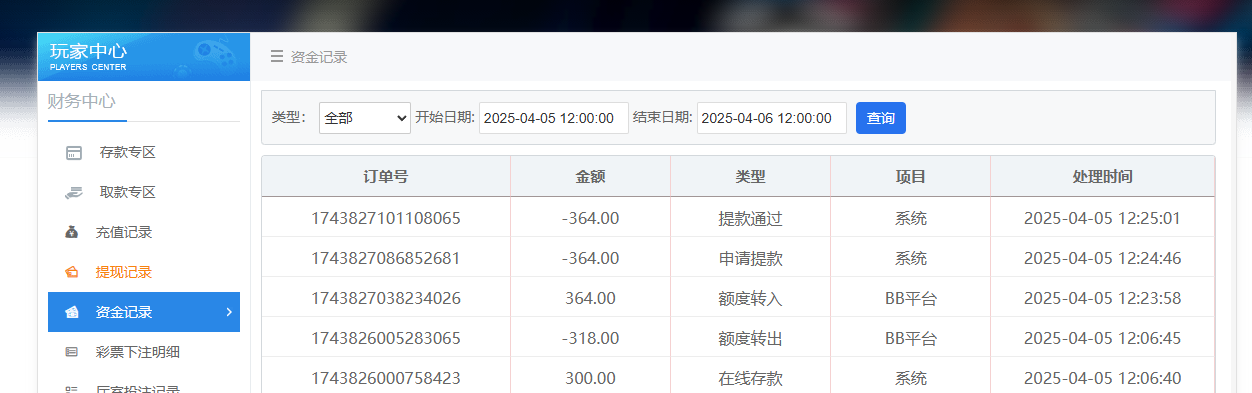Screen dimensions: 1252x393
Task: Click the 类型 column header
Action: [750, 177]
